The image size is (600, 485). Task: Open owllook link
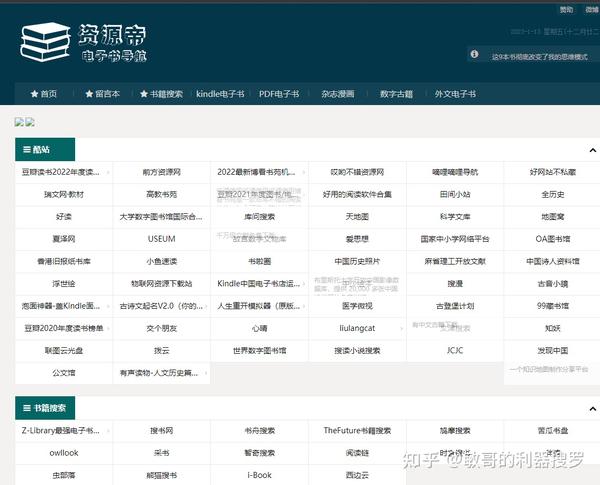pos(64,453)
